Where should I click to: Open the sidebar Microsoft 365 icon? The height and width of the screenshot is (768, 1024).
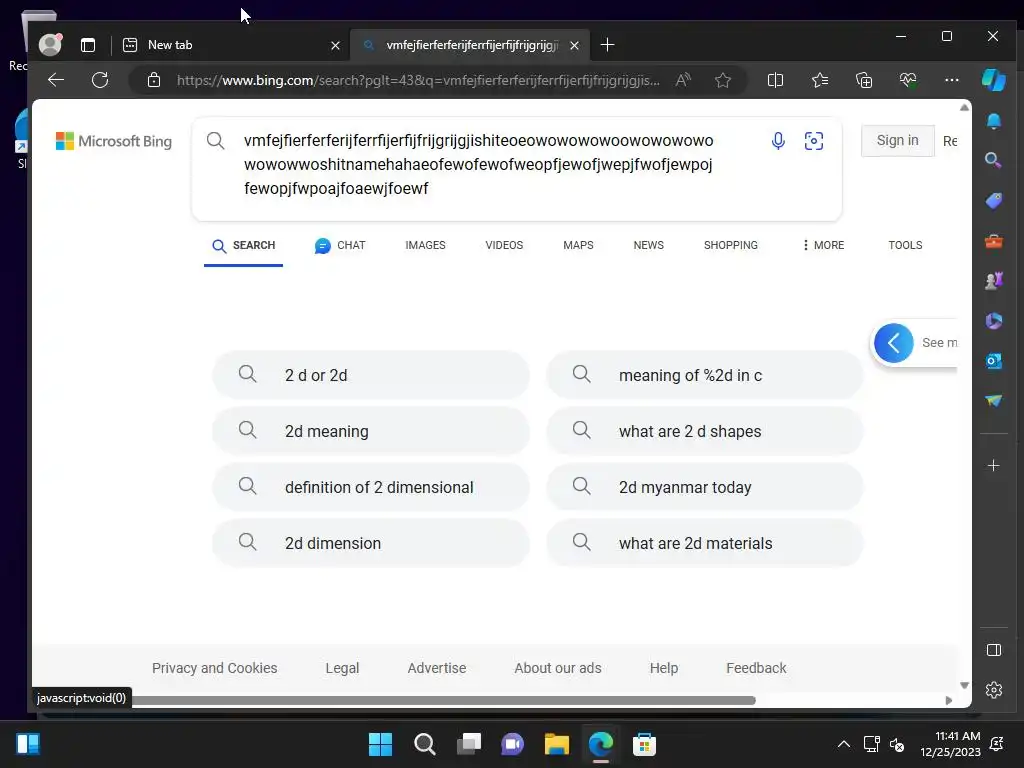point(993,321)
